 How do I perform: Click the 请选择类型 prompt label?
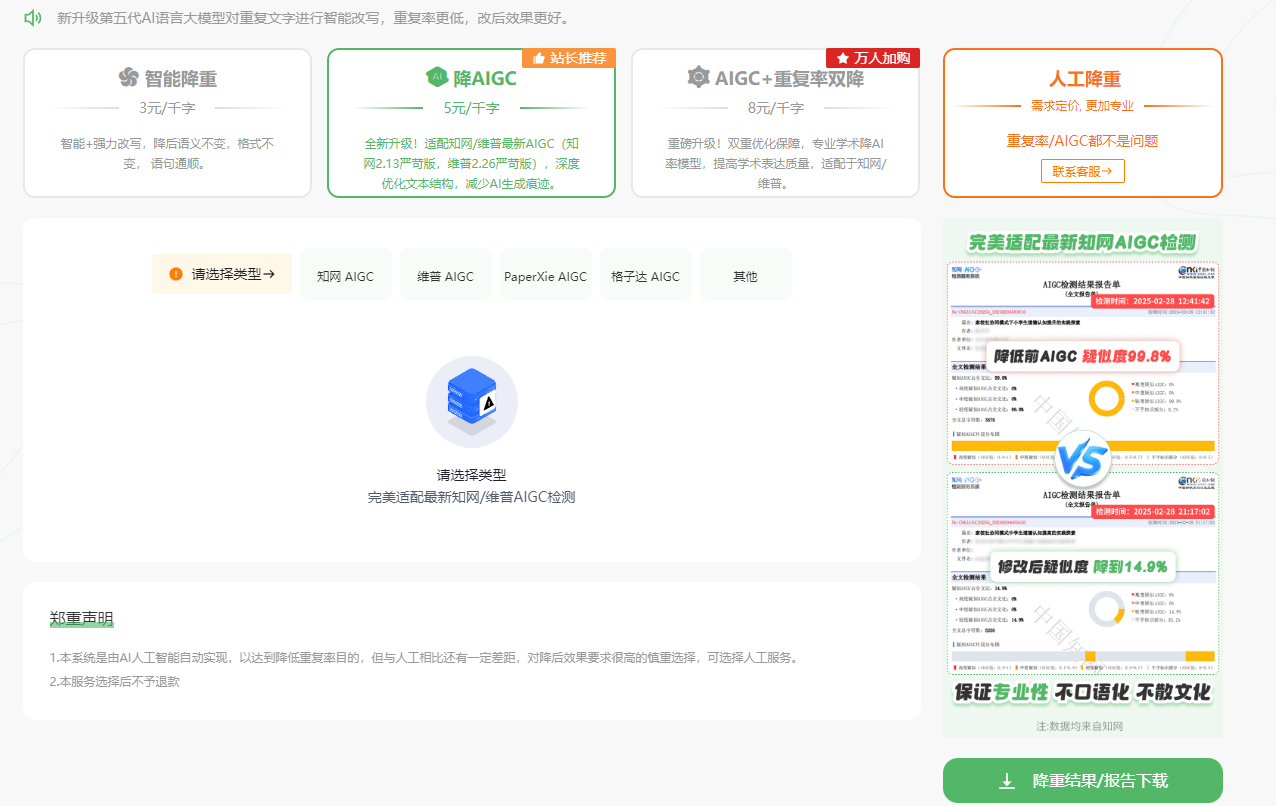click(x=222, y=274)
